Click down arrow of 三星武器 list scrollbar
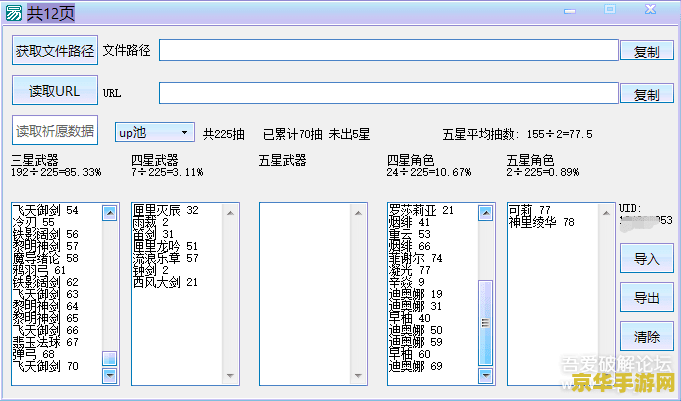The width and height of the screenshot is (681, 401). (x=109, y=375)
